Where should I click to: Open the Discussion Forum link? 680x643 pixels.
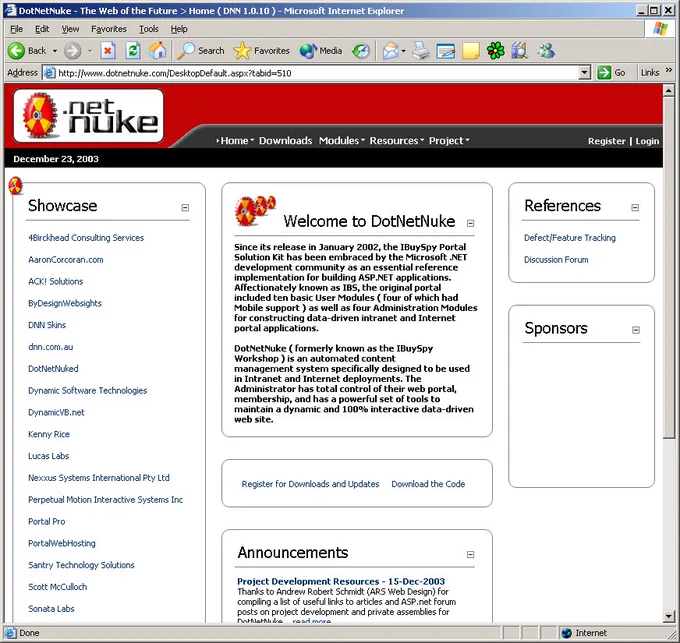(x=556, y=260)
